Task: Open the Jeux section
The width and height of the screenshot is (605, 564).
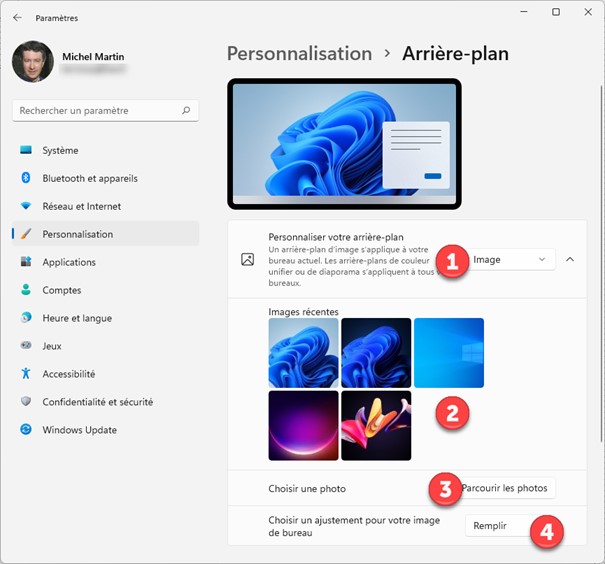Action: 106,346
